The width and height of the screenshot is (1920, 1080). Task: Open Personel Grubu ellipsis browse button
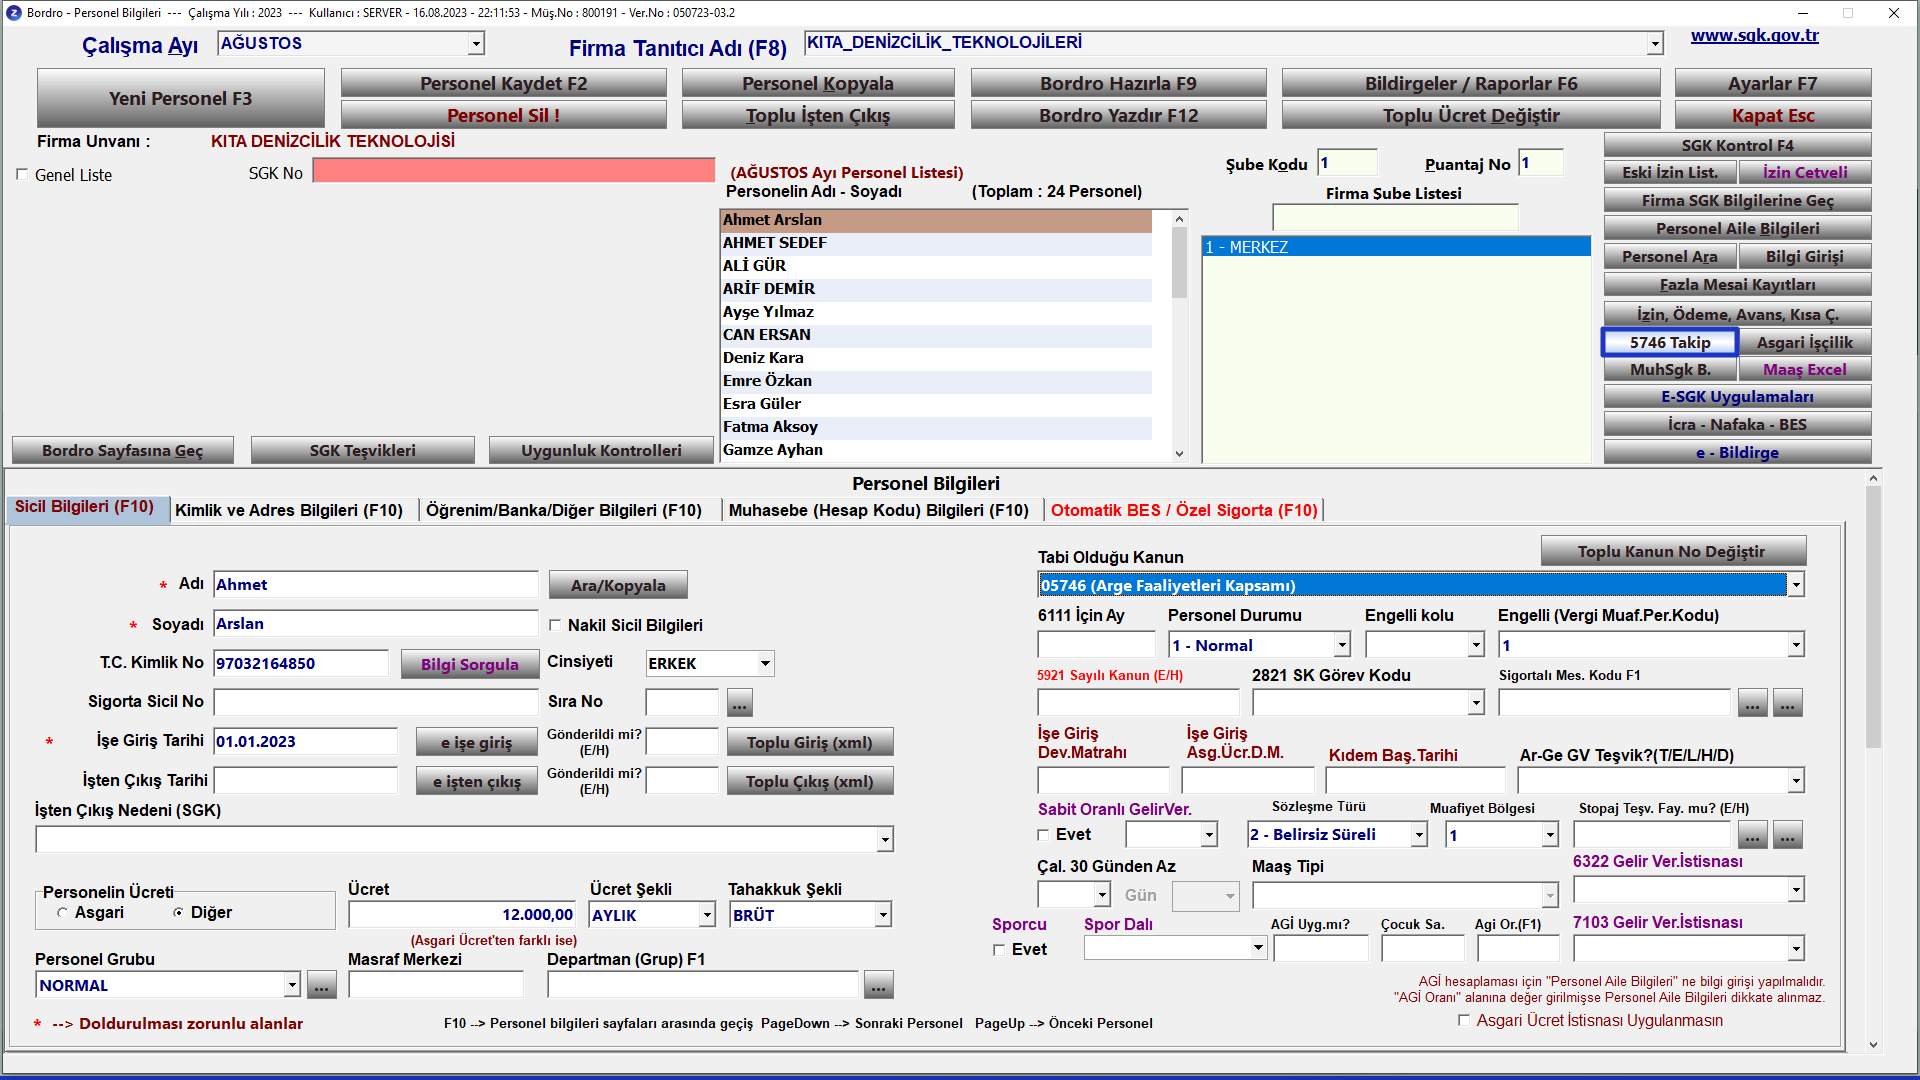(x=321, y=986)
